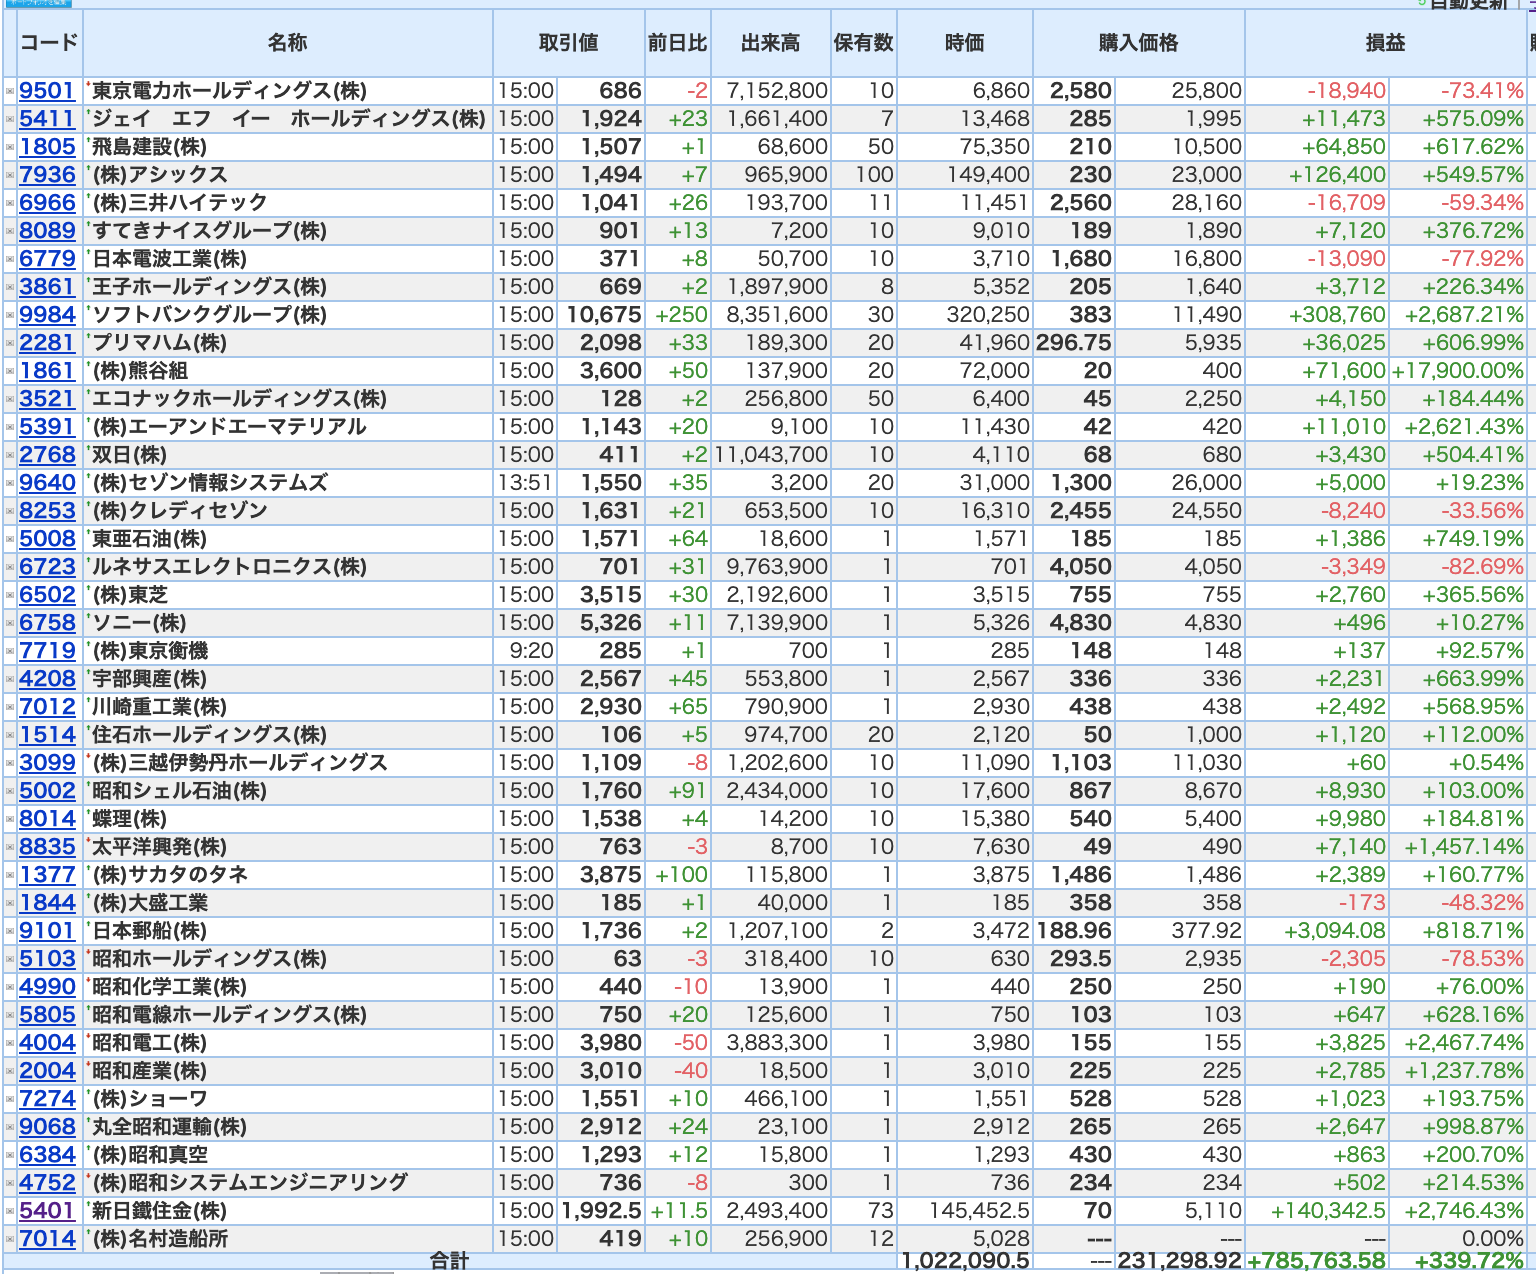
Task: Click the percentage +17,900.00%
Action: (1458, 371)
